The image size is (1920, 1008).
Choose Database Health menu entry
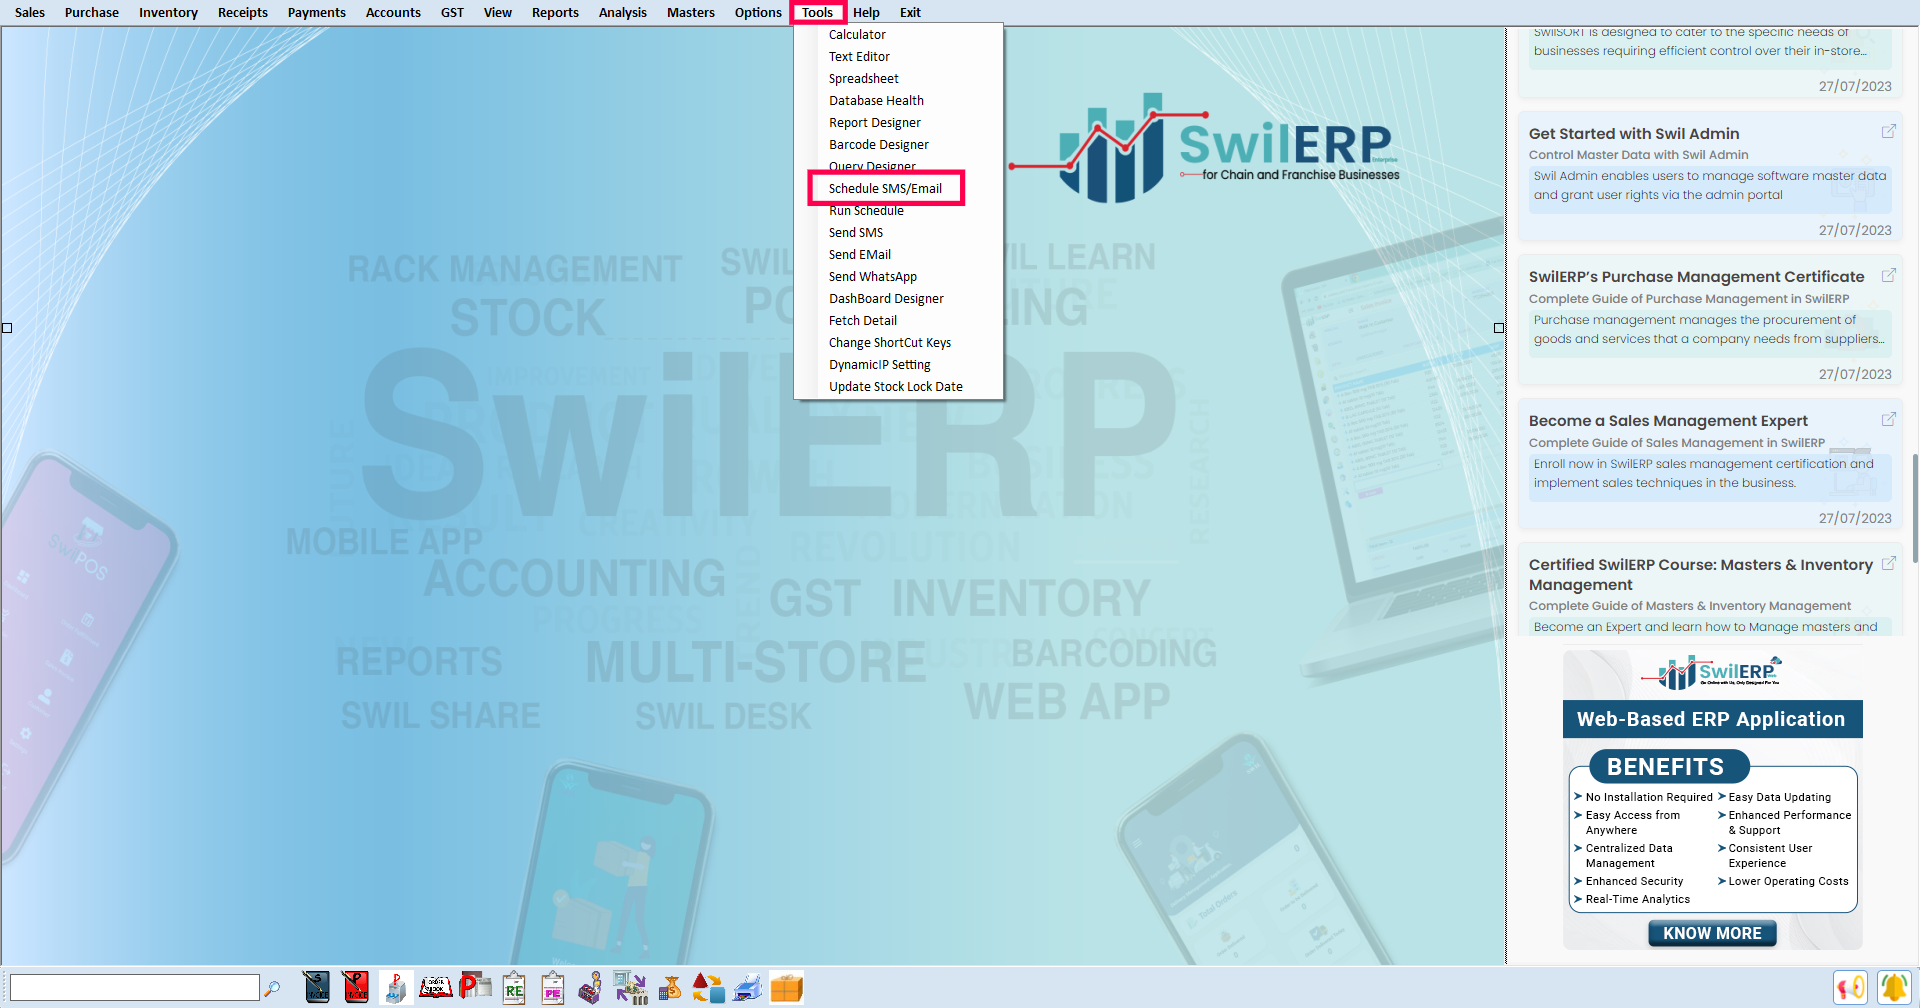(898, 101)
